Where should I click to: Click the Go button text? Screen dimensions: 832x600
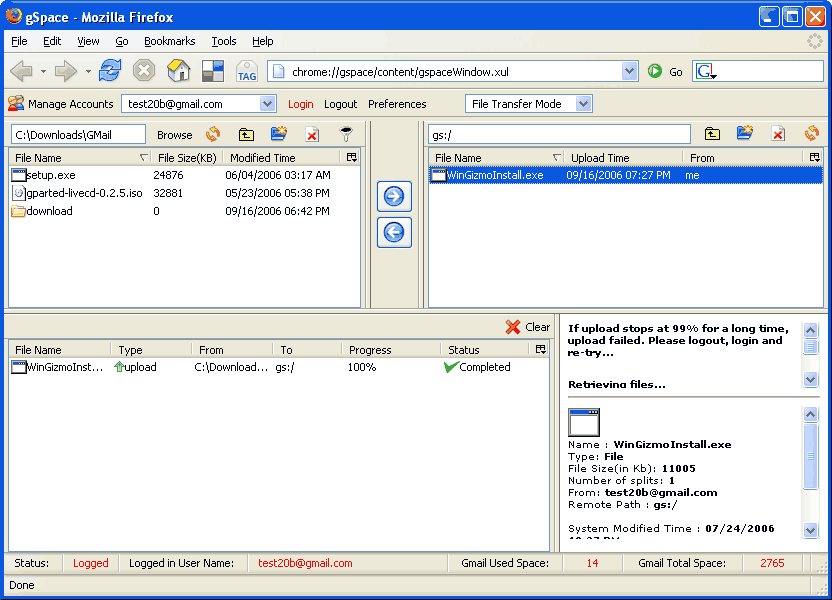click(675, 72)
